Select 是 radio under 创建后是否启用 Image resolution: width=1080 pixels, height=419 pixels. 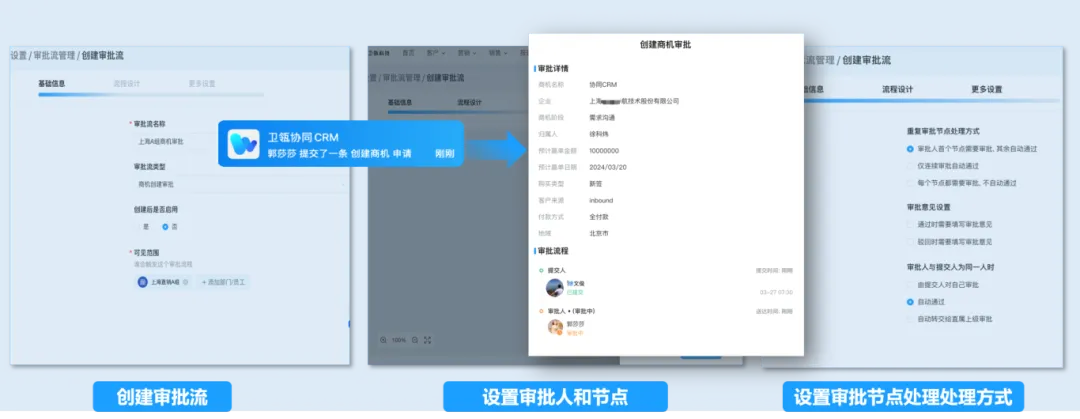point(138,227)
